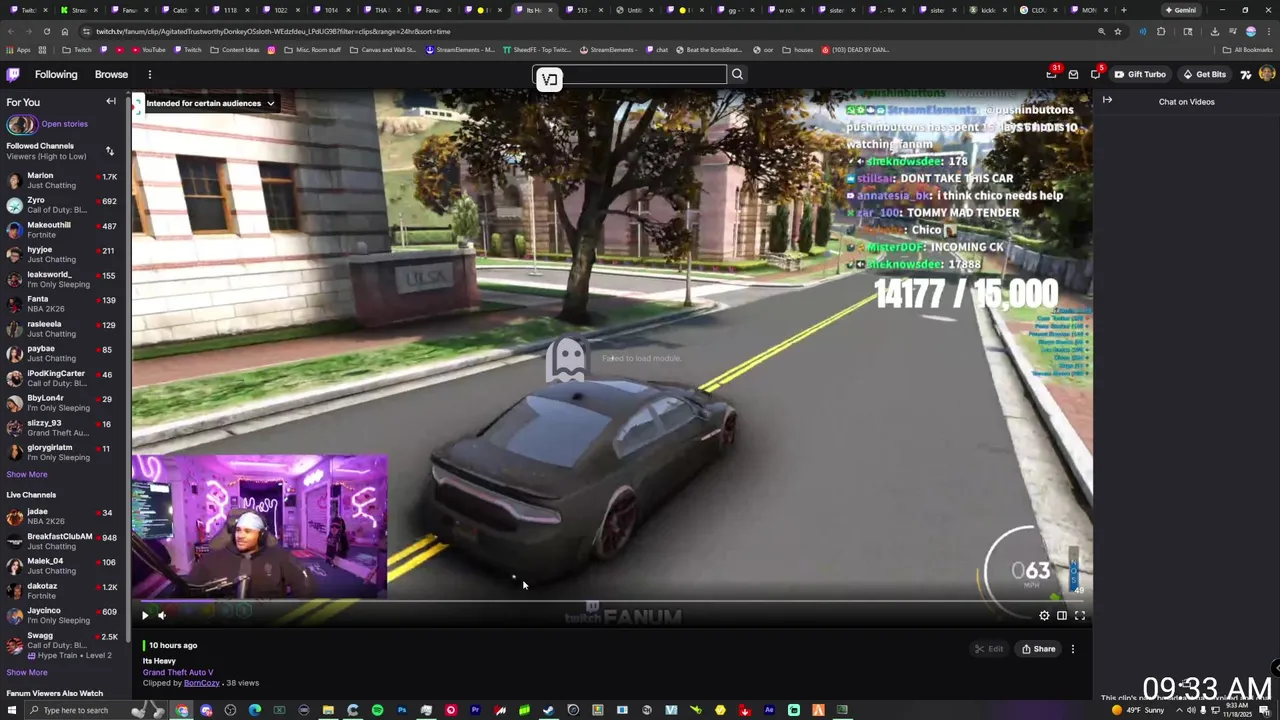This screenshot has height=720, width=1280.
Task: Open clip options three-dot menu
Action: coord(1073,649)
